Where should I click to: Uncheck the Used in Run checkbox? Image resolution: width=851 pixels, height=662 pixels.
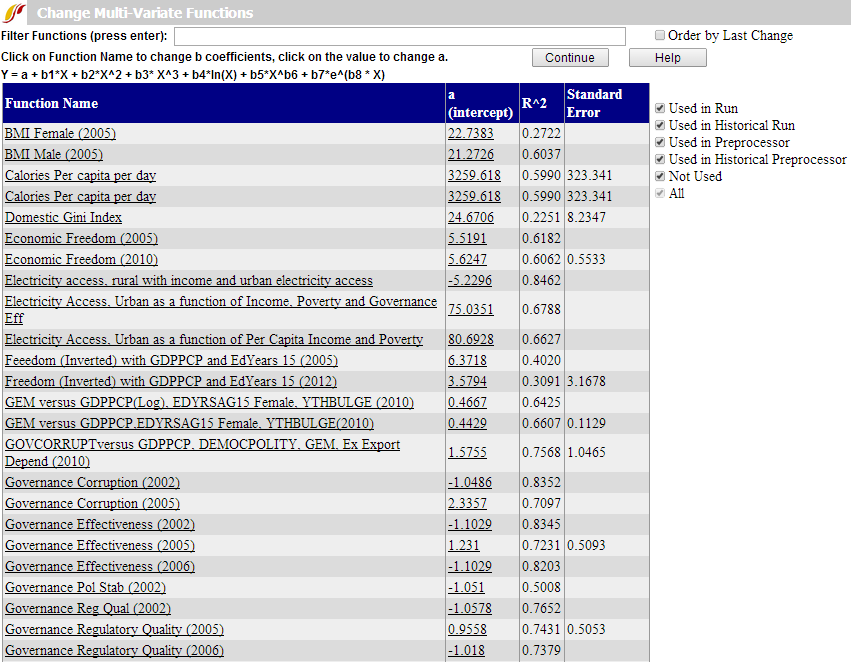coord(659,108)
